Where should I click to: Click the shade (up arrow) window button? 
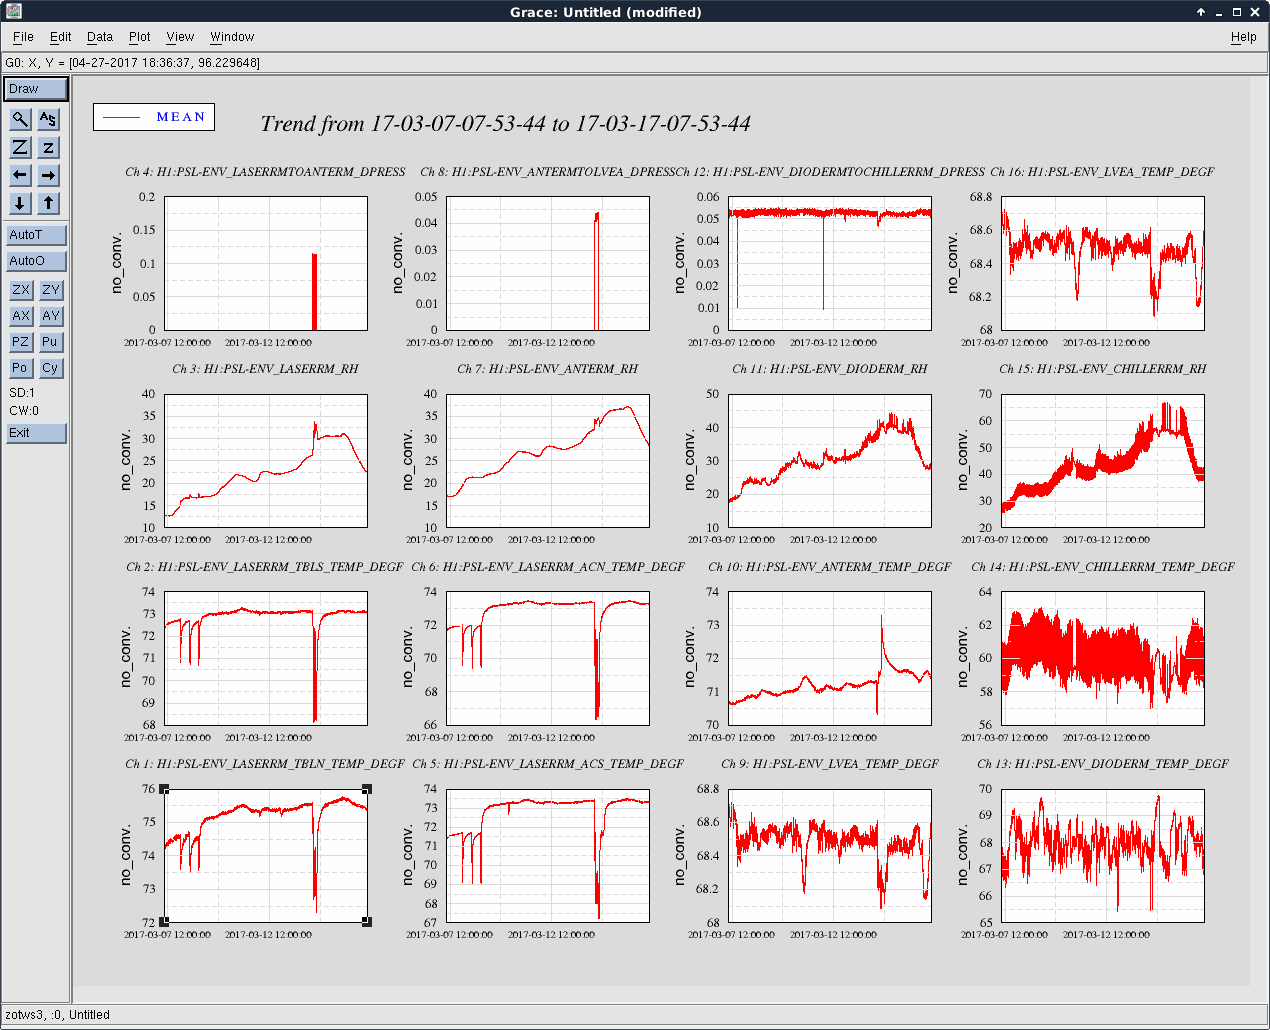1201,12
